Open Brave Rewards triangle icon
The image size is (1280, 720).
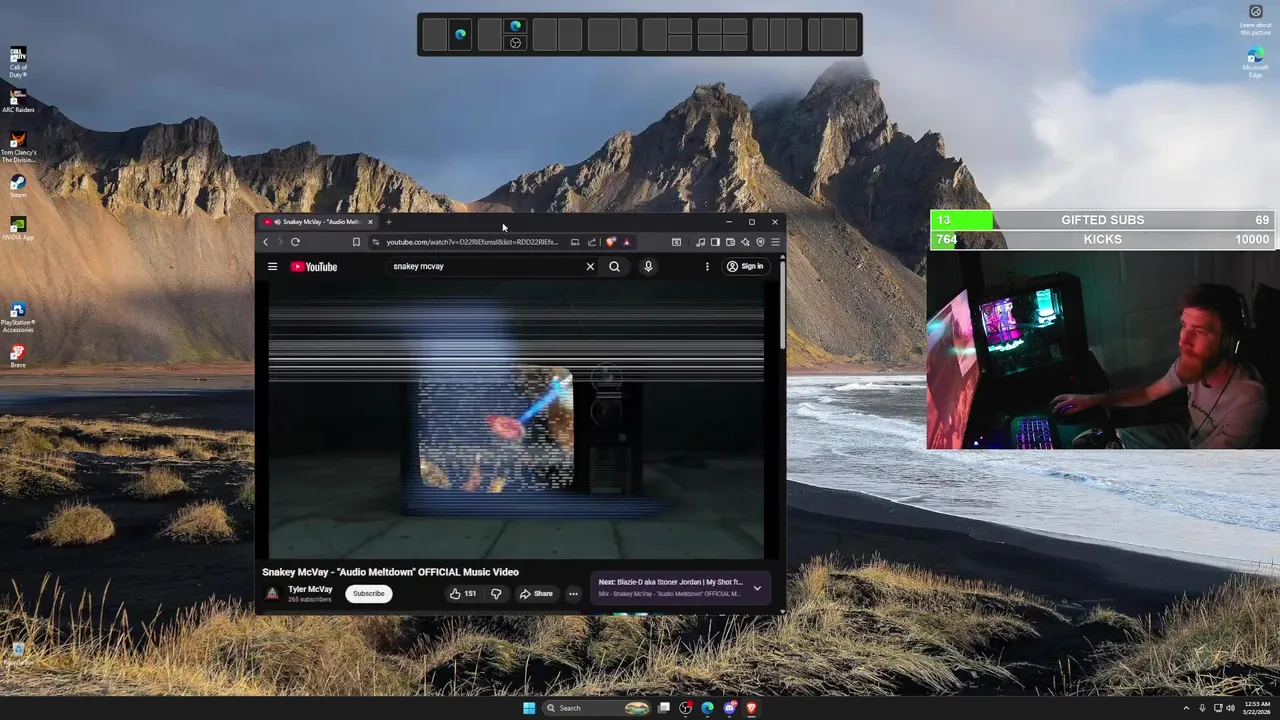tap(627, 242)
